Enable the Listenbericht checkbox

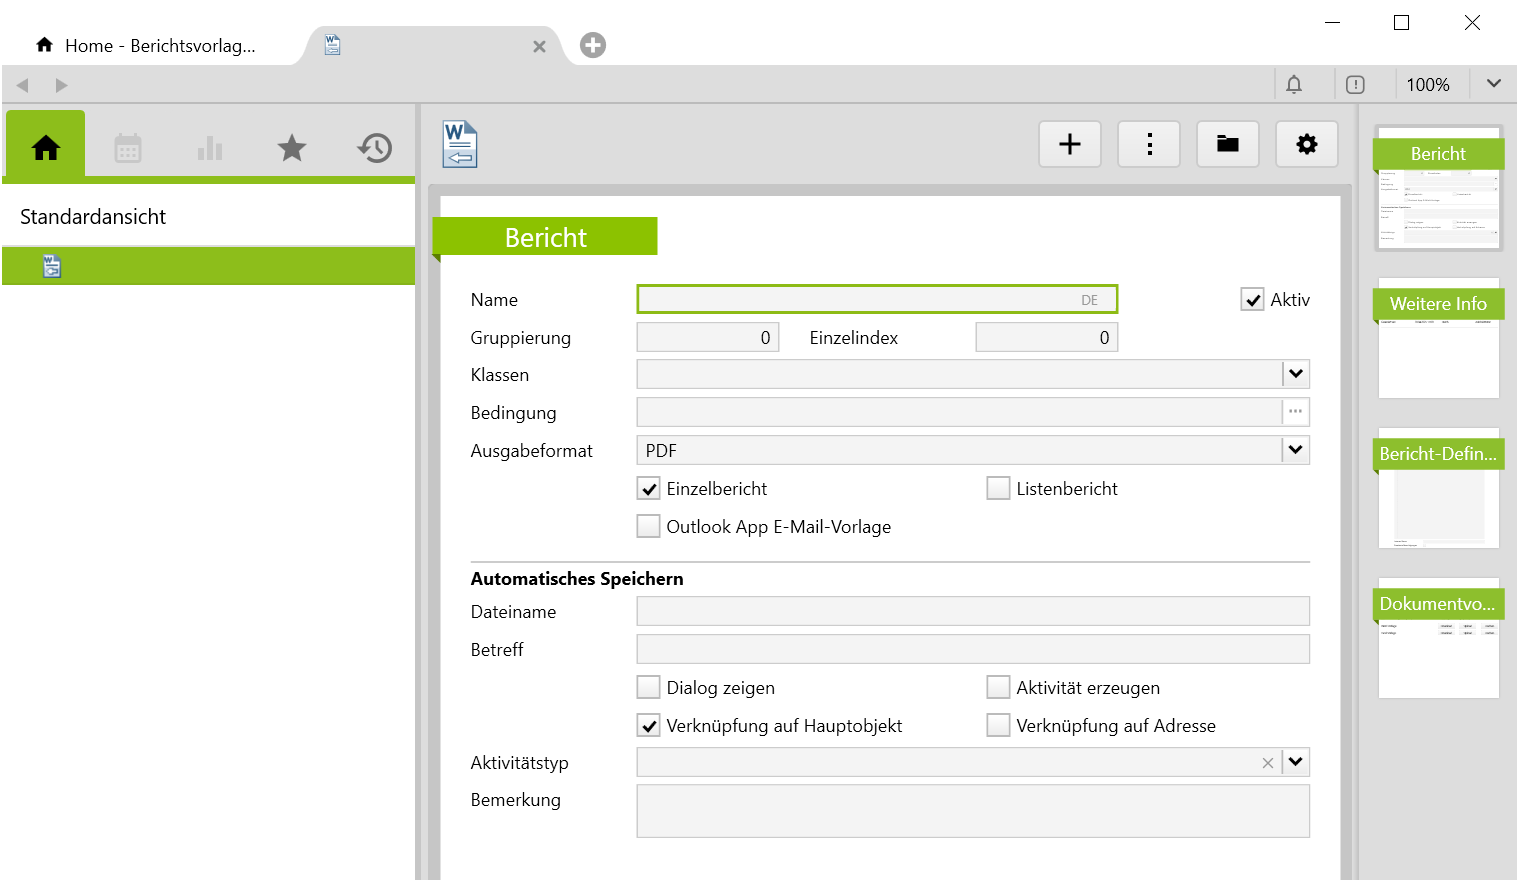[x=998, y=489]
